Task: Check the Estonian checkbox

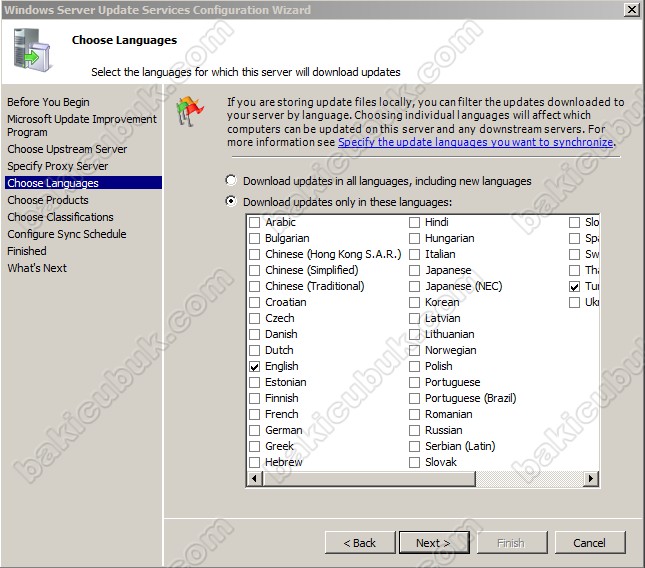Action: [x=255, y=383]
